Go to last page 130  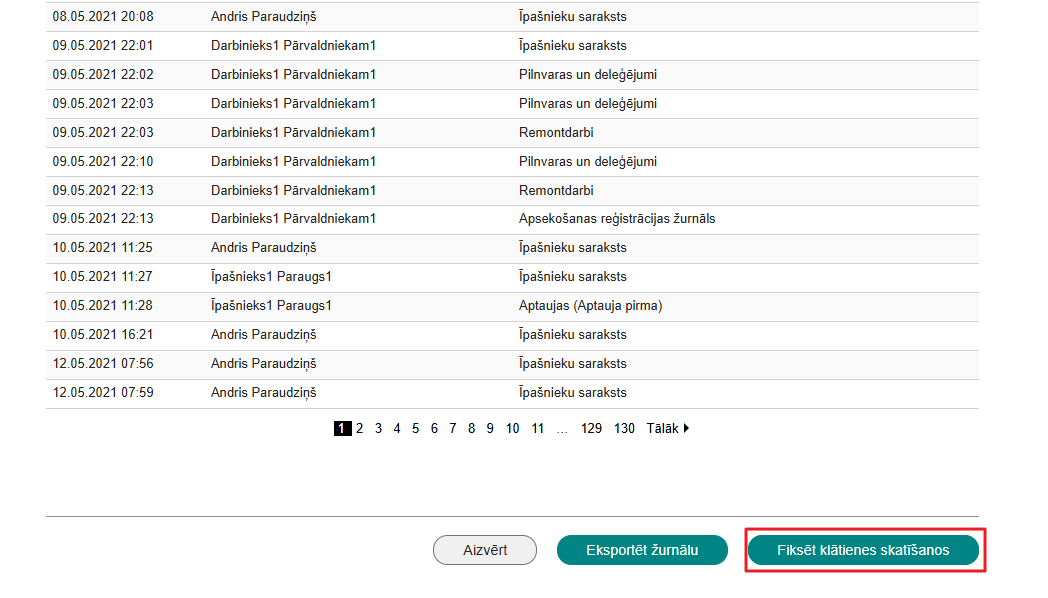[624, 428]
